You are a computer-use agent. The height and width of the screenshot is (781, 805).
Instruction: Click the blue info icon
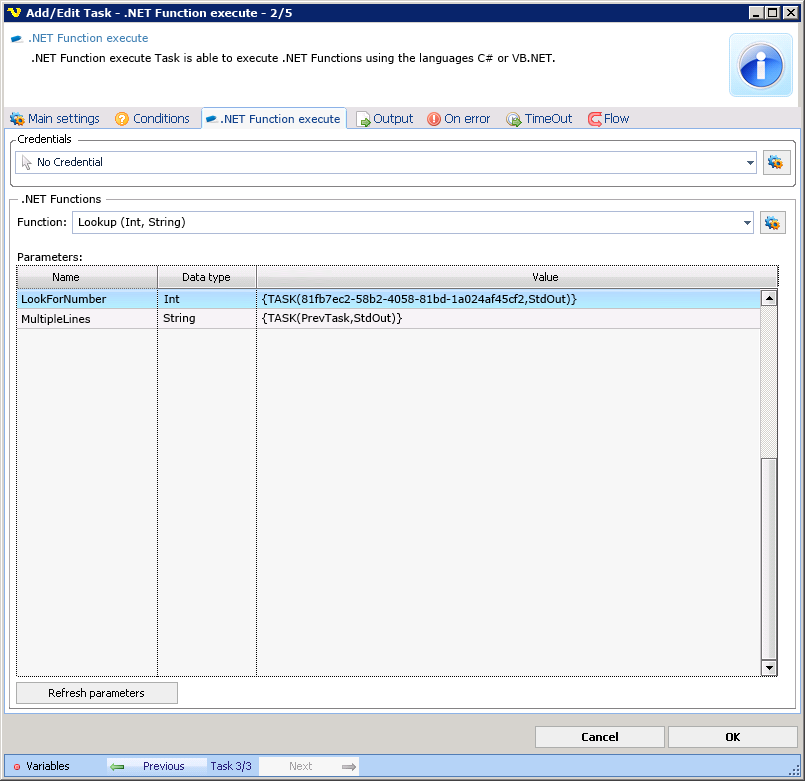coord(760,65)
